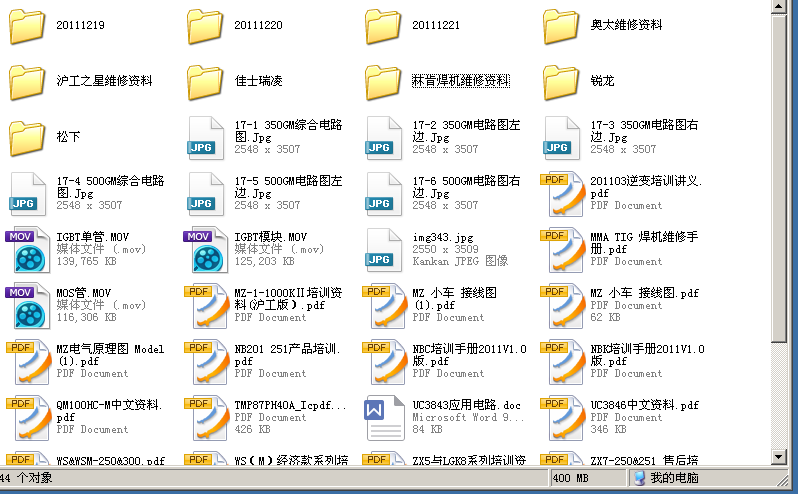798x494 pixels.
Task: Select MOV icon of IGBT模块.MOV
Action: point(206,250)
